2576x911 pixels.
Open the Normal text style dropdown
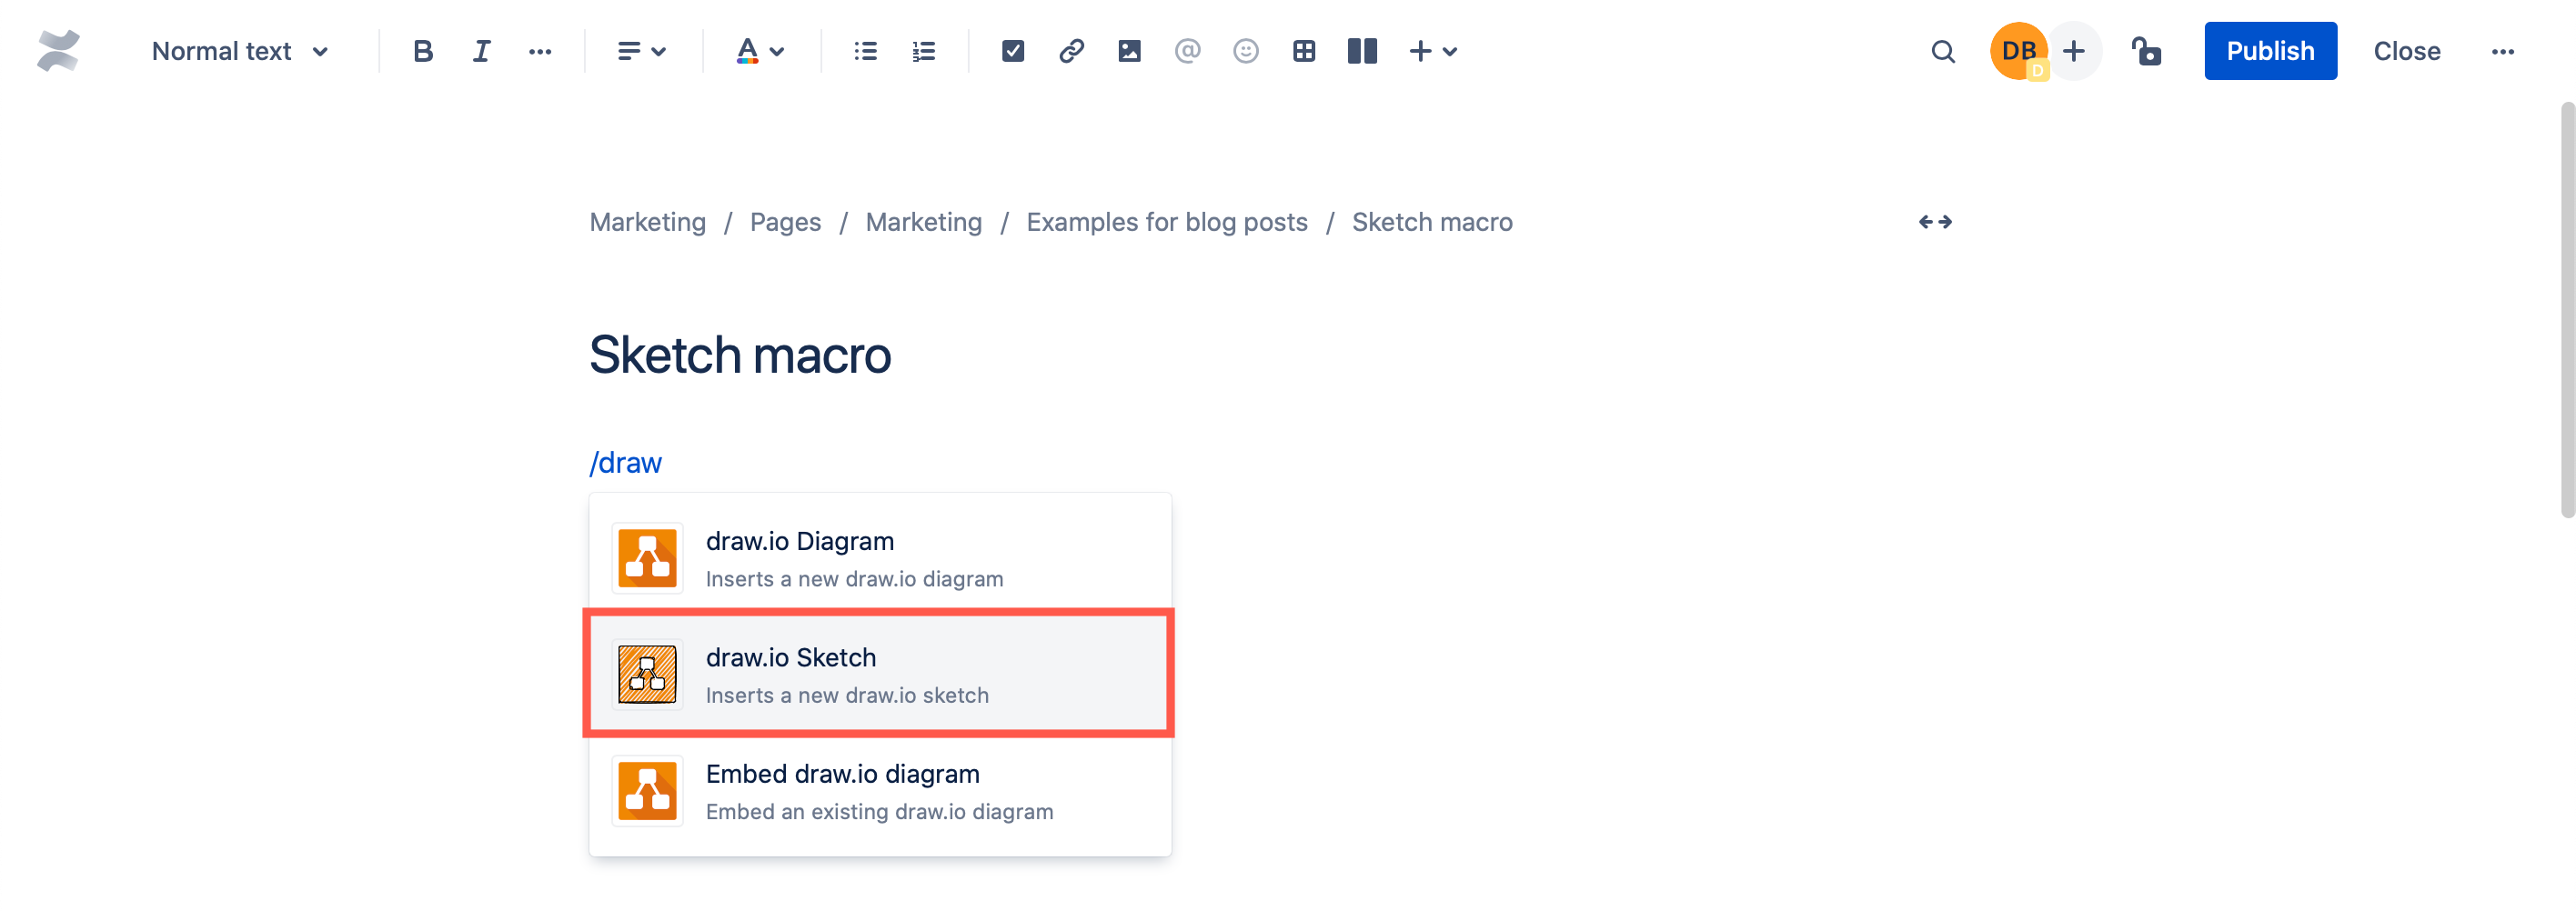pyautogui.click(x=239, y=51)
